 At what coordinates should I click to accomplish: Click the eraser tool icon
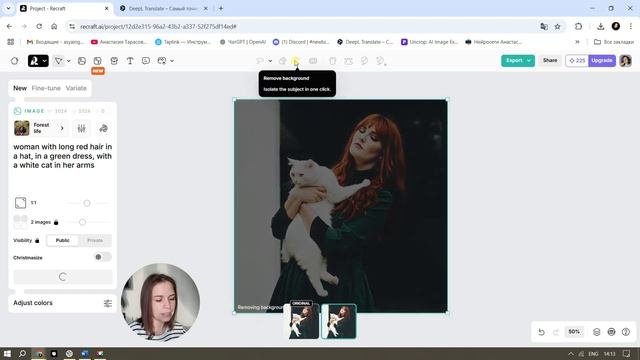[x=282, y=61]
